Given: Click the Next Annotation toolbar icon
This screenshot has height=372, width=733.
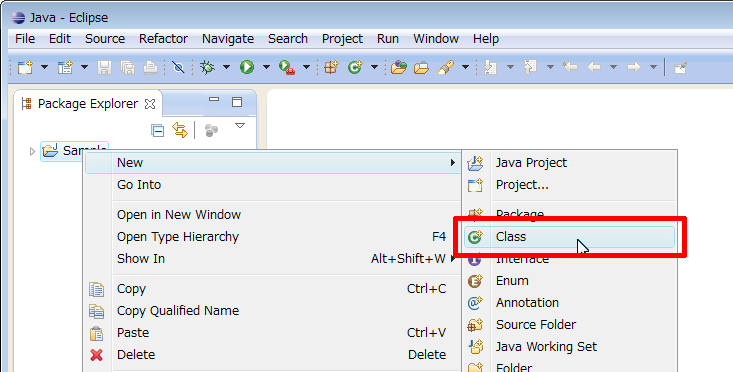Looking at the screenshot, I should click(x=490, y=67).
